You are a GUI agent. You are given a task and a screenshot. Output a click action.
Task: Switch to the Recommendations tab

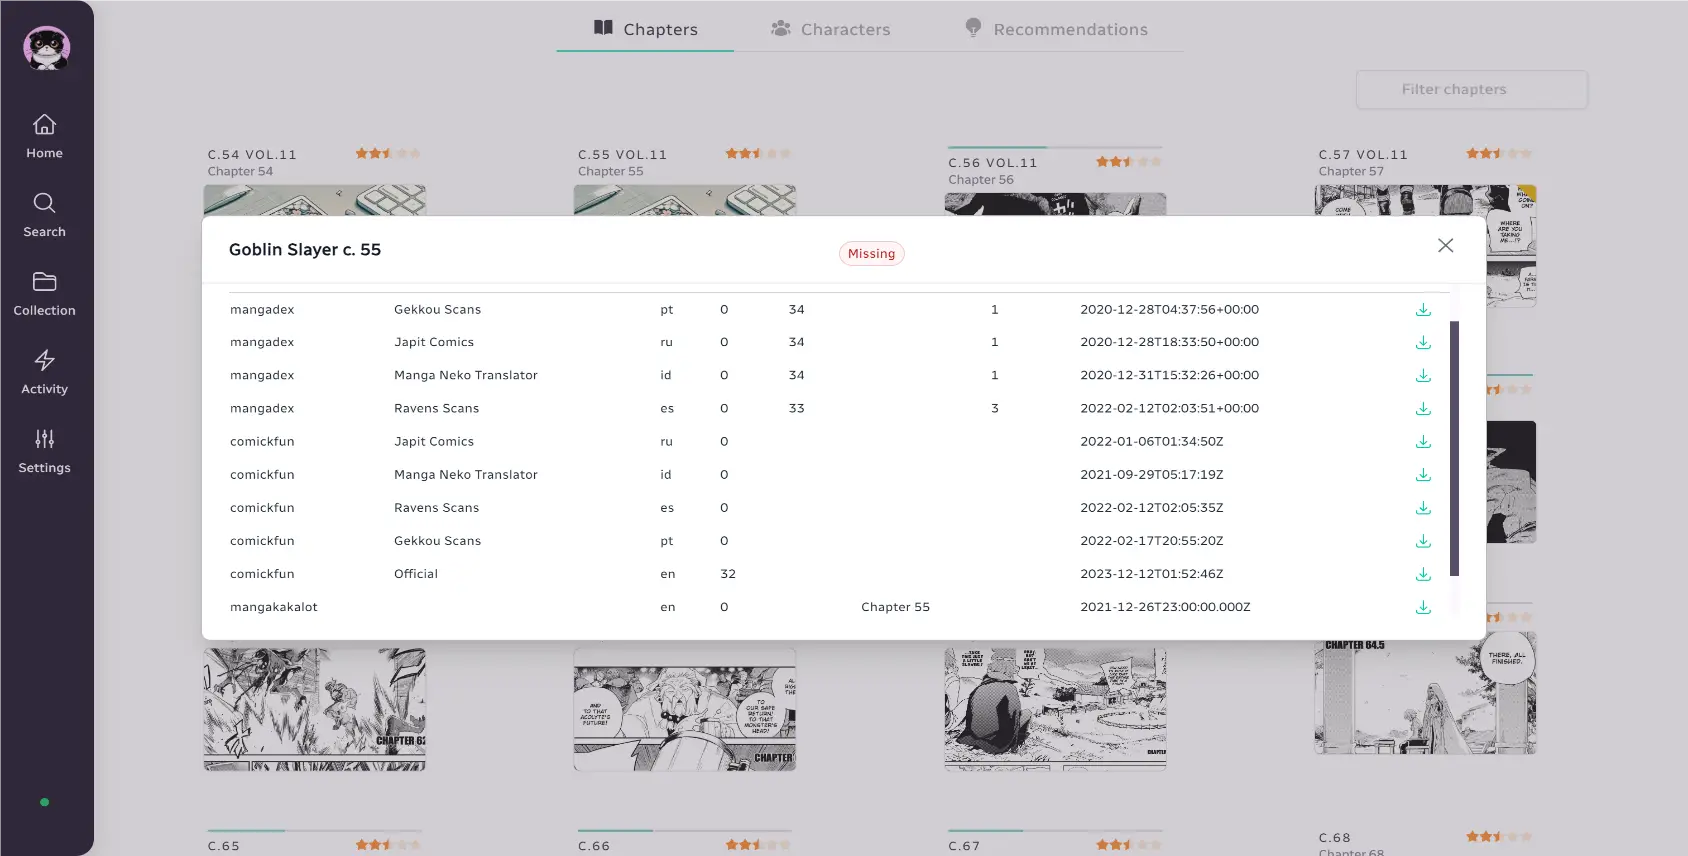(1056, 29)
